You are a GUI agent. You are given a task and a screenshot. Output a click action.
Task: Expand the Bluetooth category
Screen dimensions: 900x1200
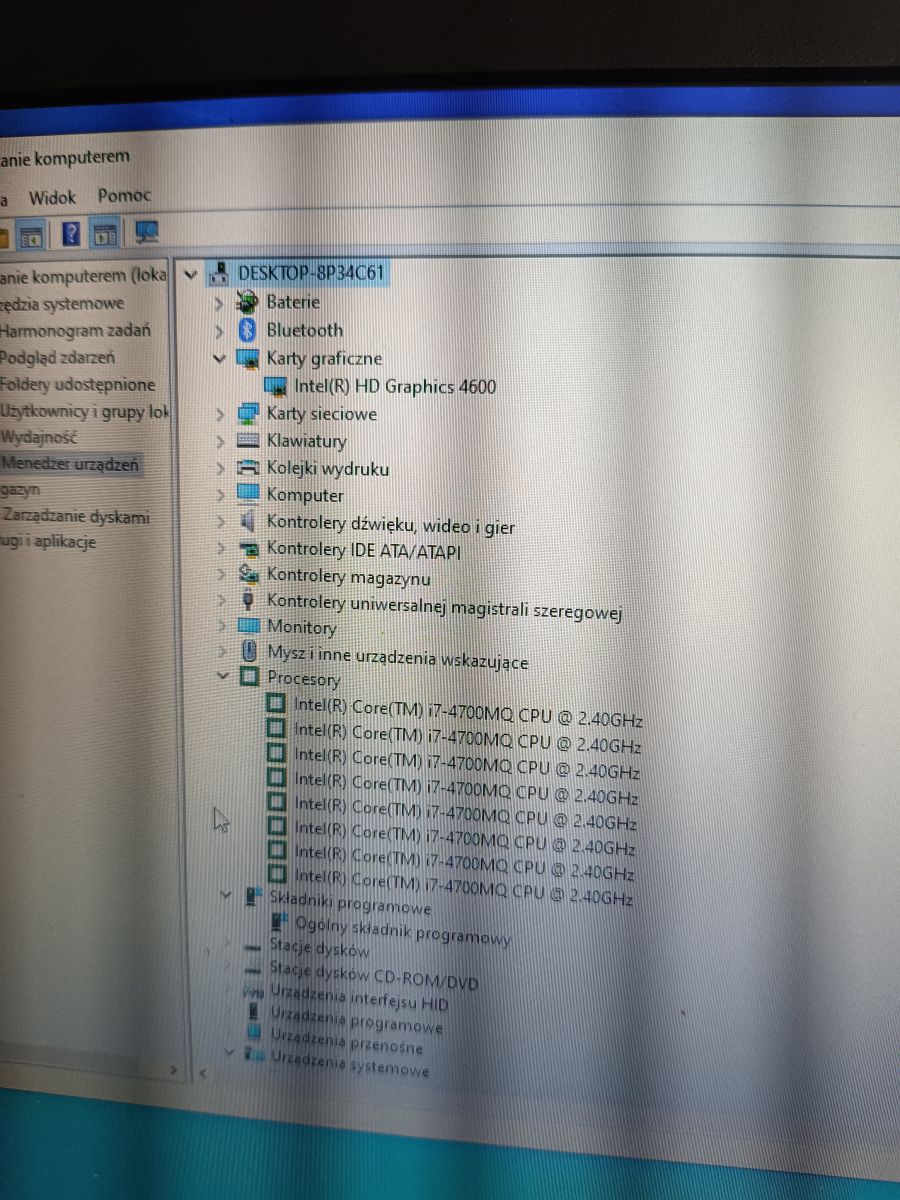point(219,330)
